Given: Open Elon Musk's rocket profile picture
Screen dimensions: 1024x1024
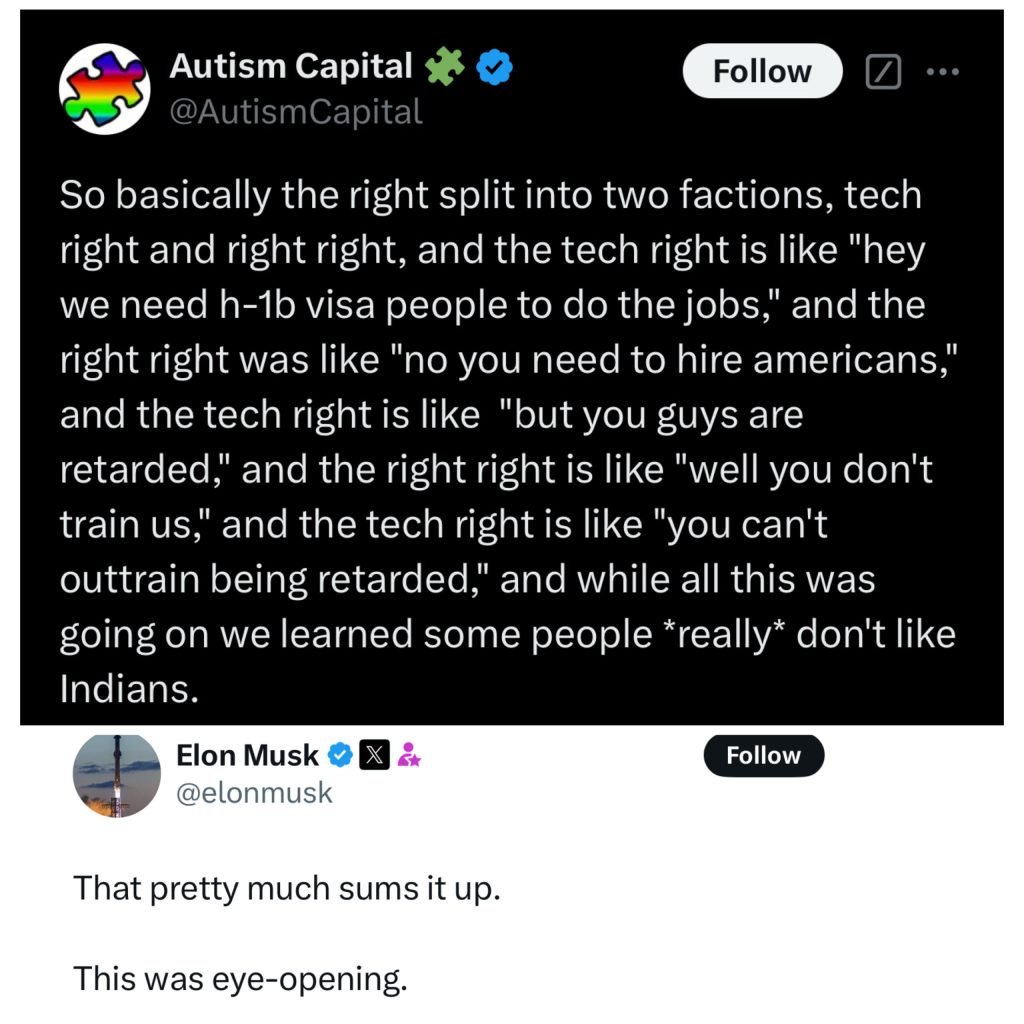Looking at the screenshot, I should 117,777.
